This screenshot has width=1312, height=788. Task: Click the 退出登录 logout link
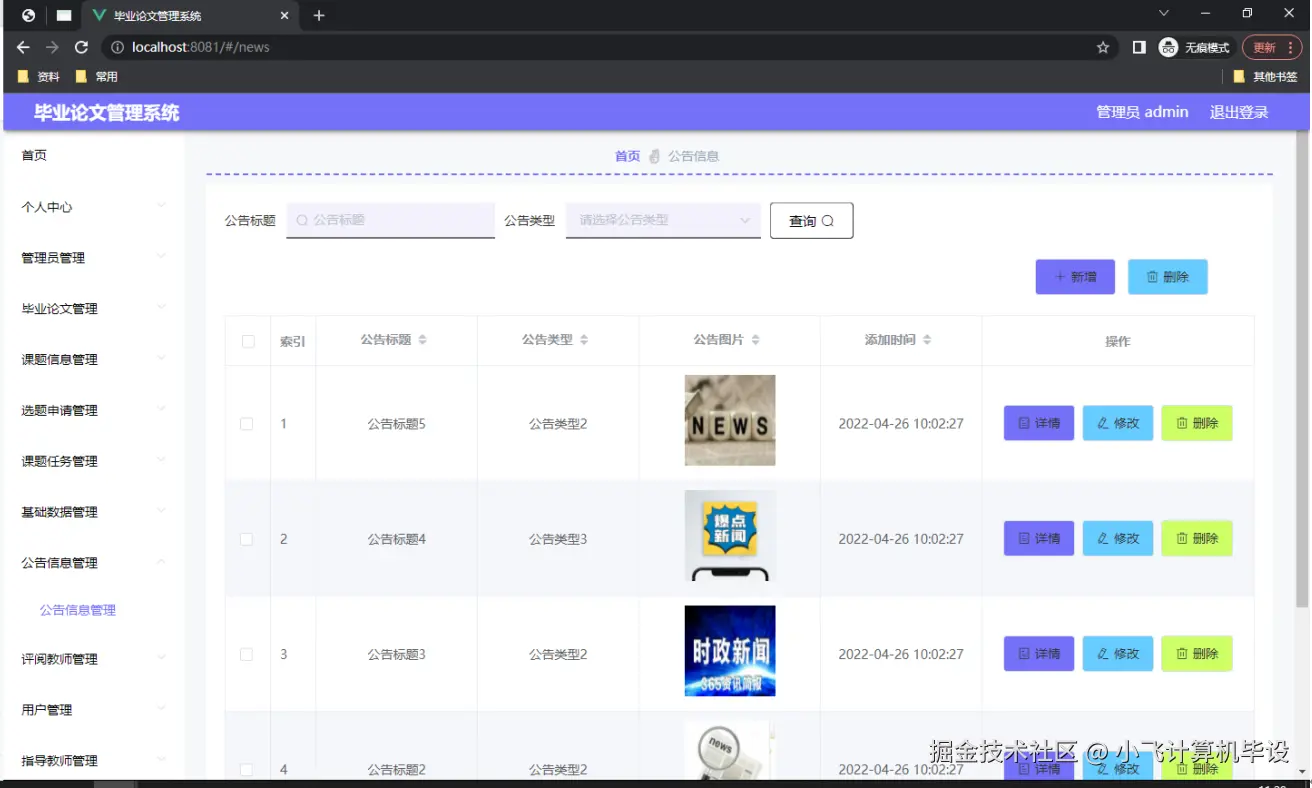click(1238, 112)
